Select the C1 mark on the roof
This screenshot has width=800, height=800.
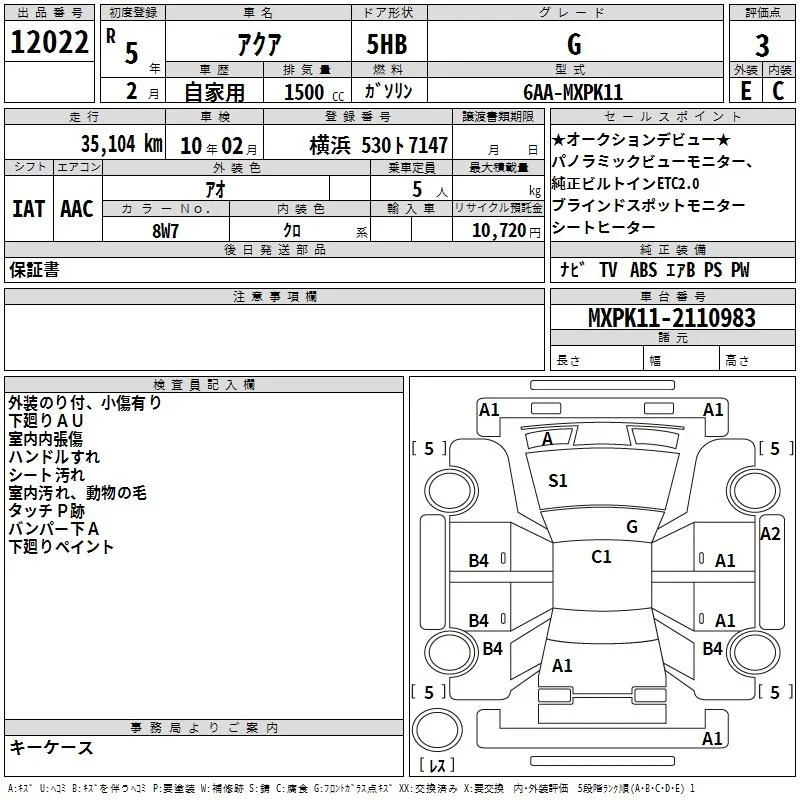click(601, 557)
